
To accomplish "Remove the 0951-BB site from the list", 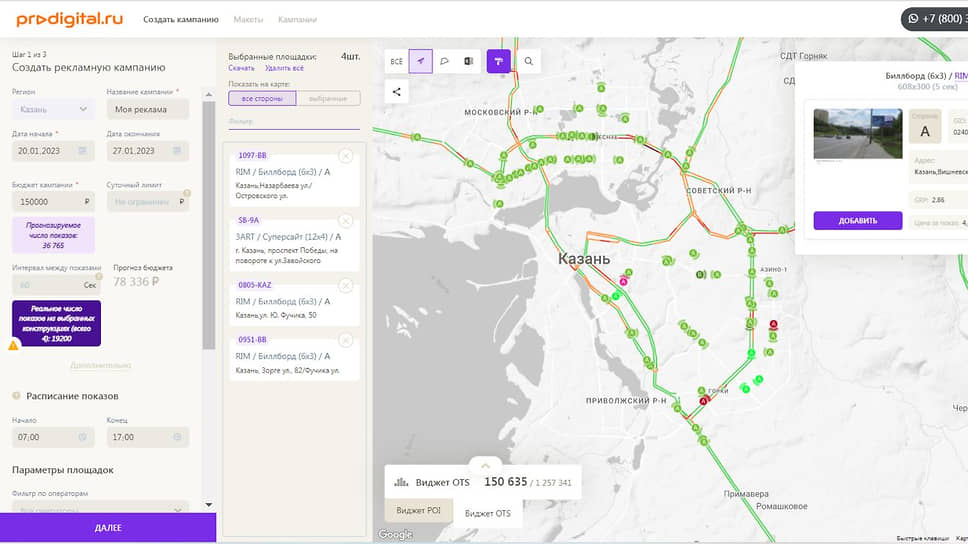I will (x=346, y=340).
